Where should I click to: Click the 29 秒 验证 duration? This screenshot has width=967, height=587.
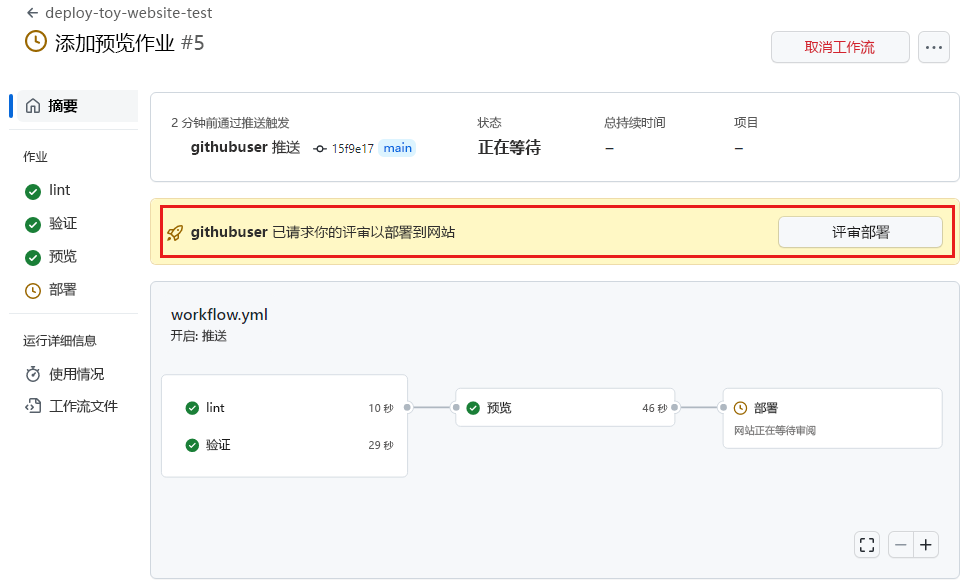tap(381, 445)
